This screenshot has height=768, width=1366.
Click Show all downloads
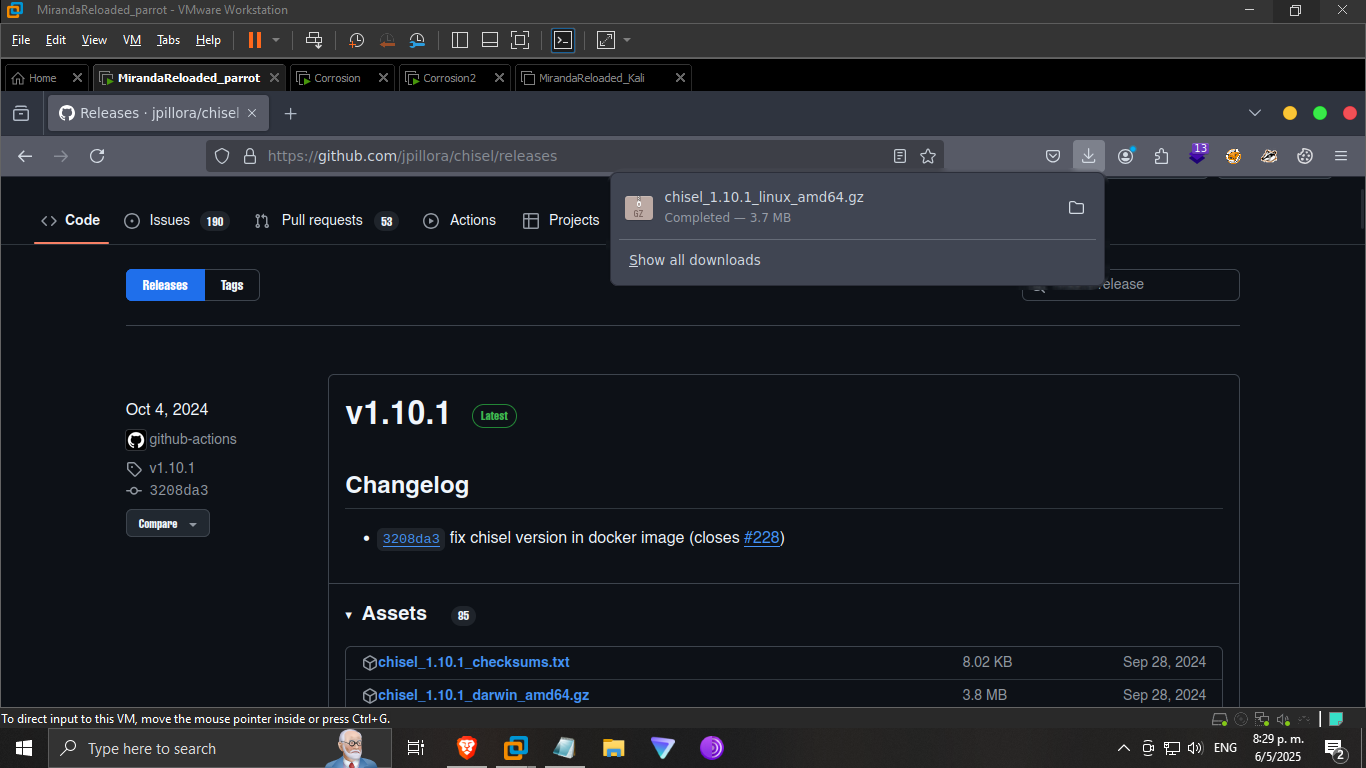(x=695, y=260)
